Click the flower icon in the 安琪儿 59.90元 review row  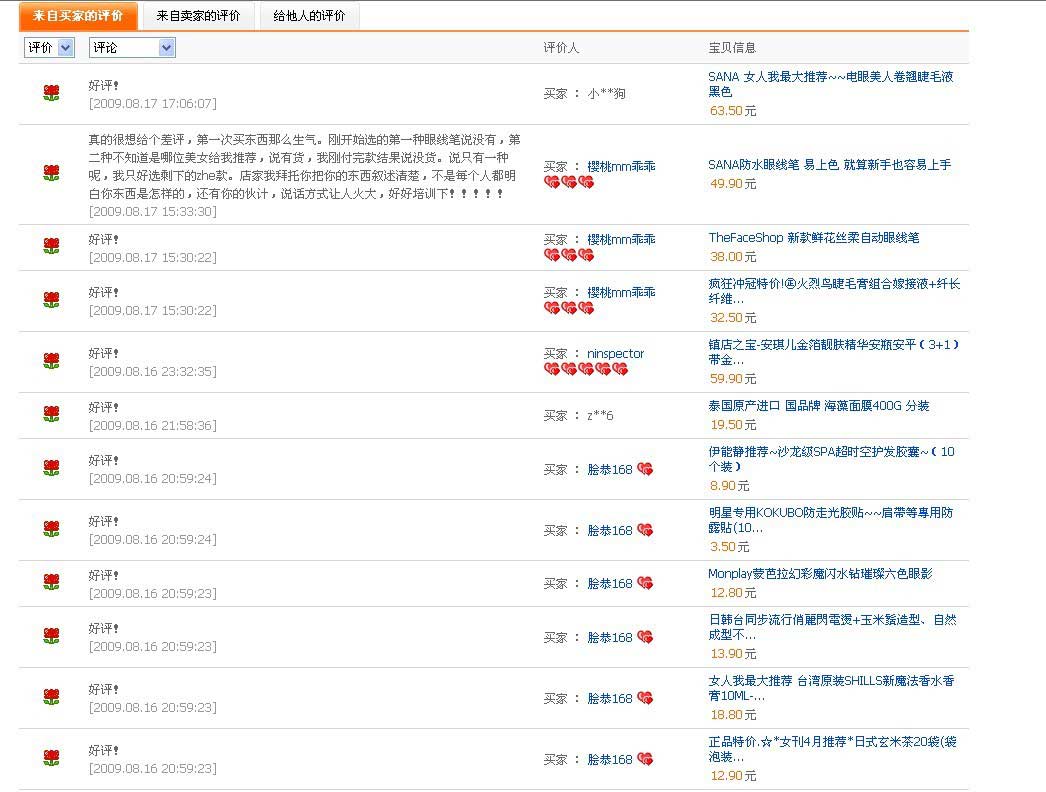coord(52,361)
